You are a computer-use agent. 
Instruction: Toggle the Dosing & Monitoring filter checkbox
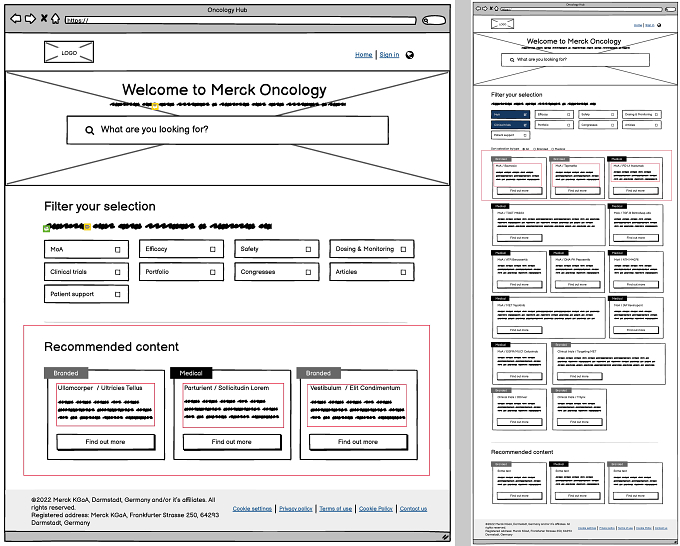[403, 249]
